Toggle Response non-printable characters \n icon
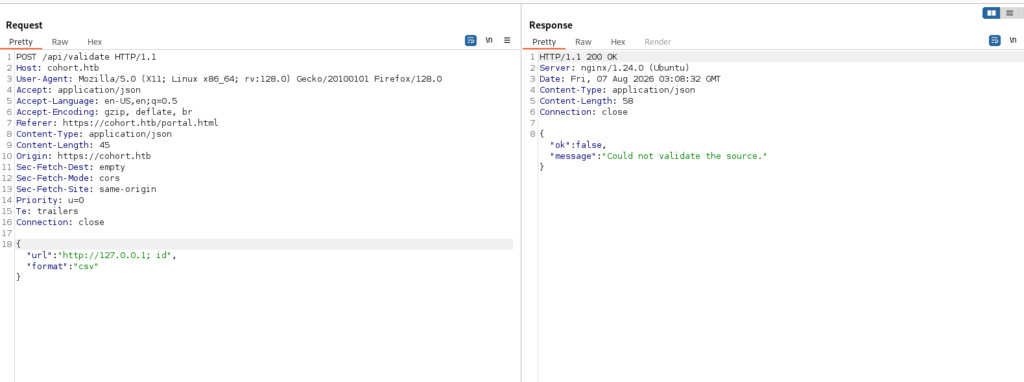This screenshot has height=382, width=1024. (x=1013, y=40)
